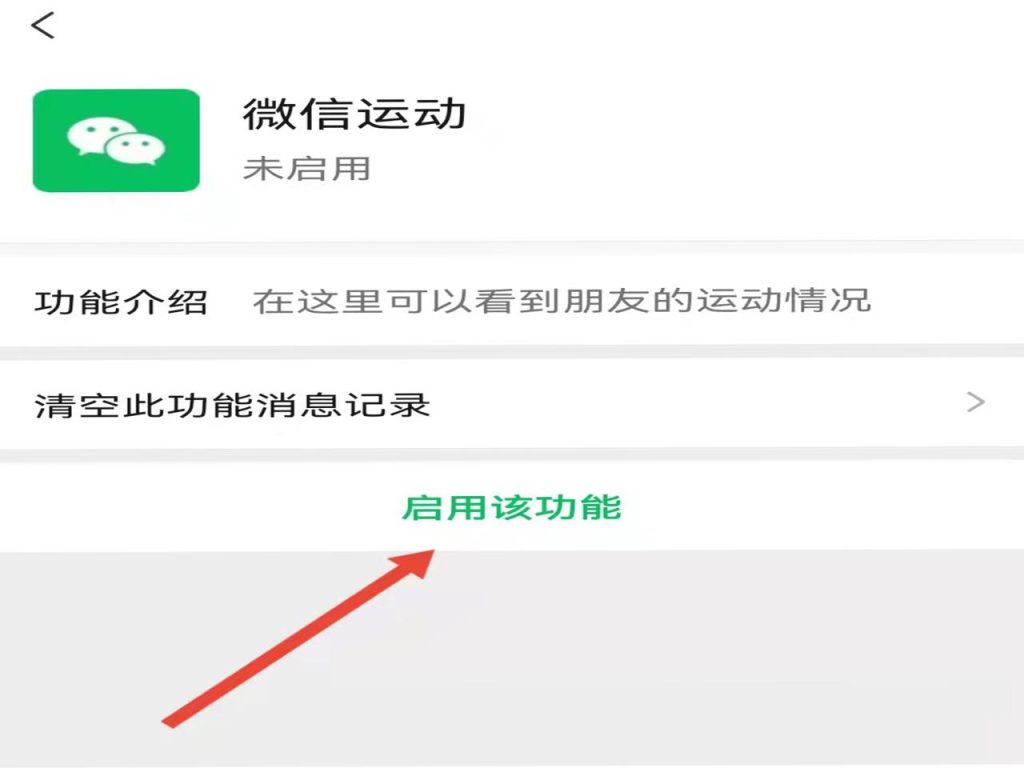The width and height of the screenshot is (1024, 768).
Task: Tap the larger chat bubble in the WeChat logo
Action: 98,136
